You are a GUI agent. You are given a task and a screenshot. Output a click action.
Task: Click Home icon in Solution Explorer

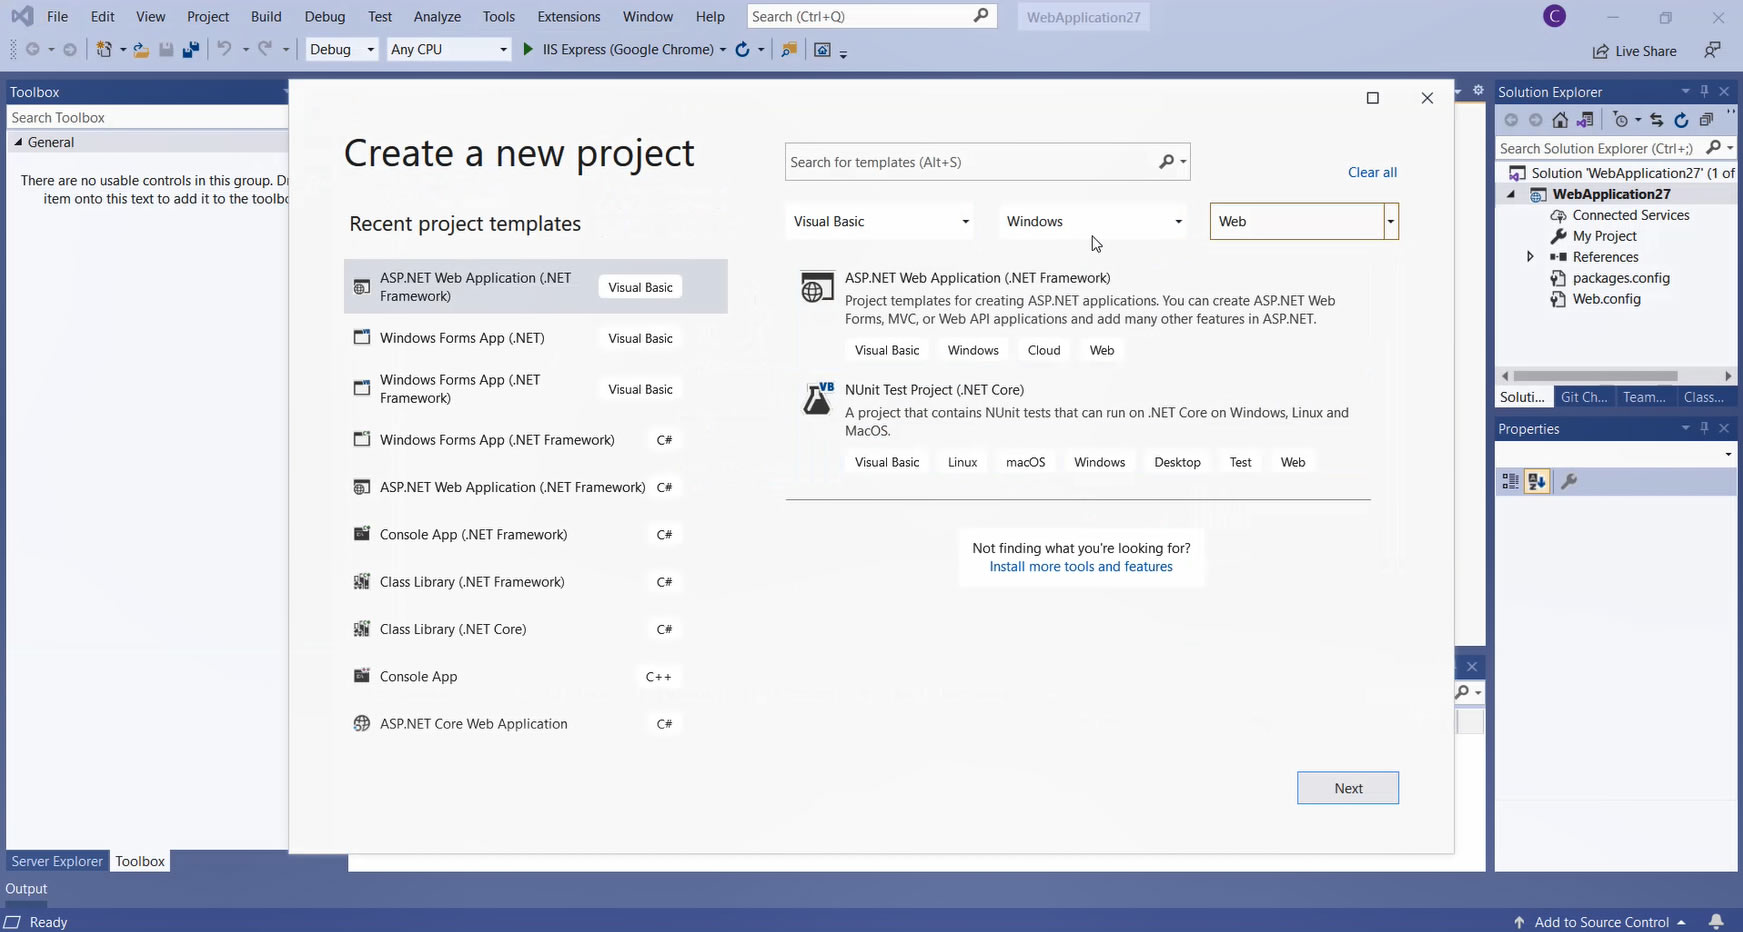point(1560,120)
